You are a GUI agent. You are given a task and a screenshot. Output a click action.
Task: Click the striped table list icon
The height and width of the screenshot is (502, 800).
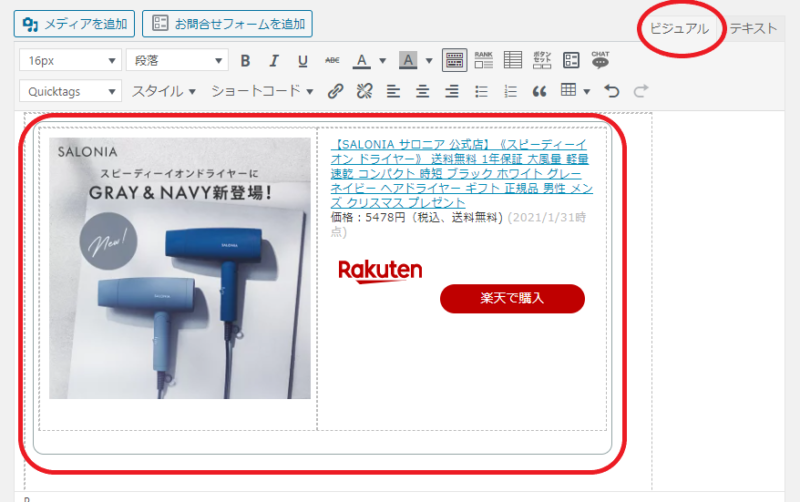pyautogui.click(x=513, y=60)
